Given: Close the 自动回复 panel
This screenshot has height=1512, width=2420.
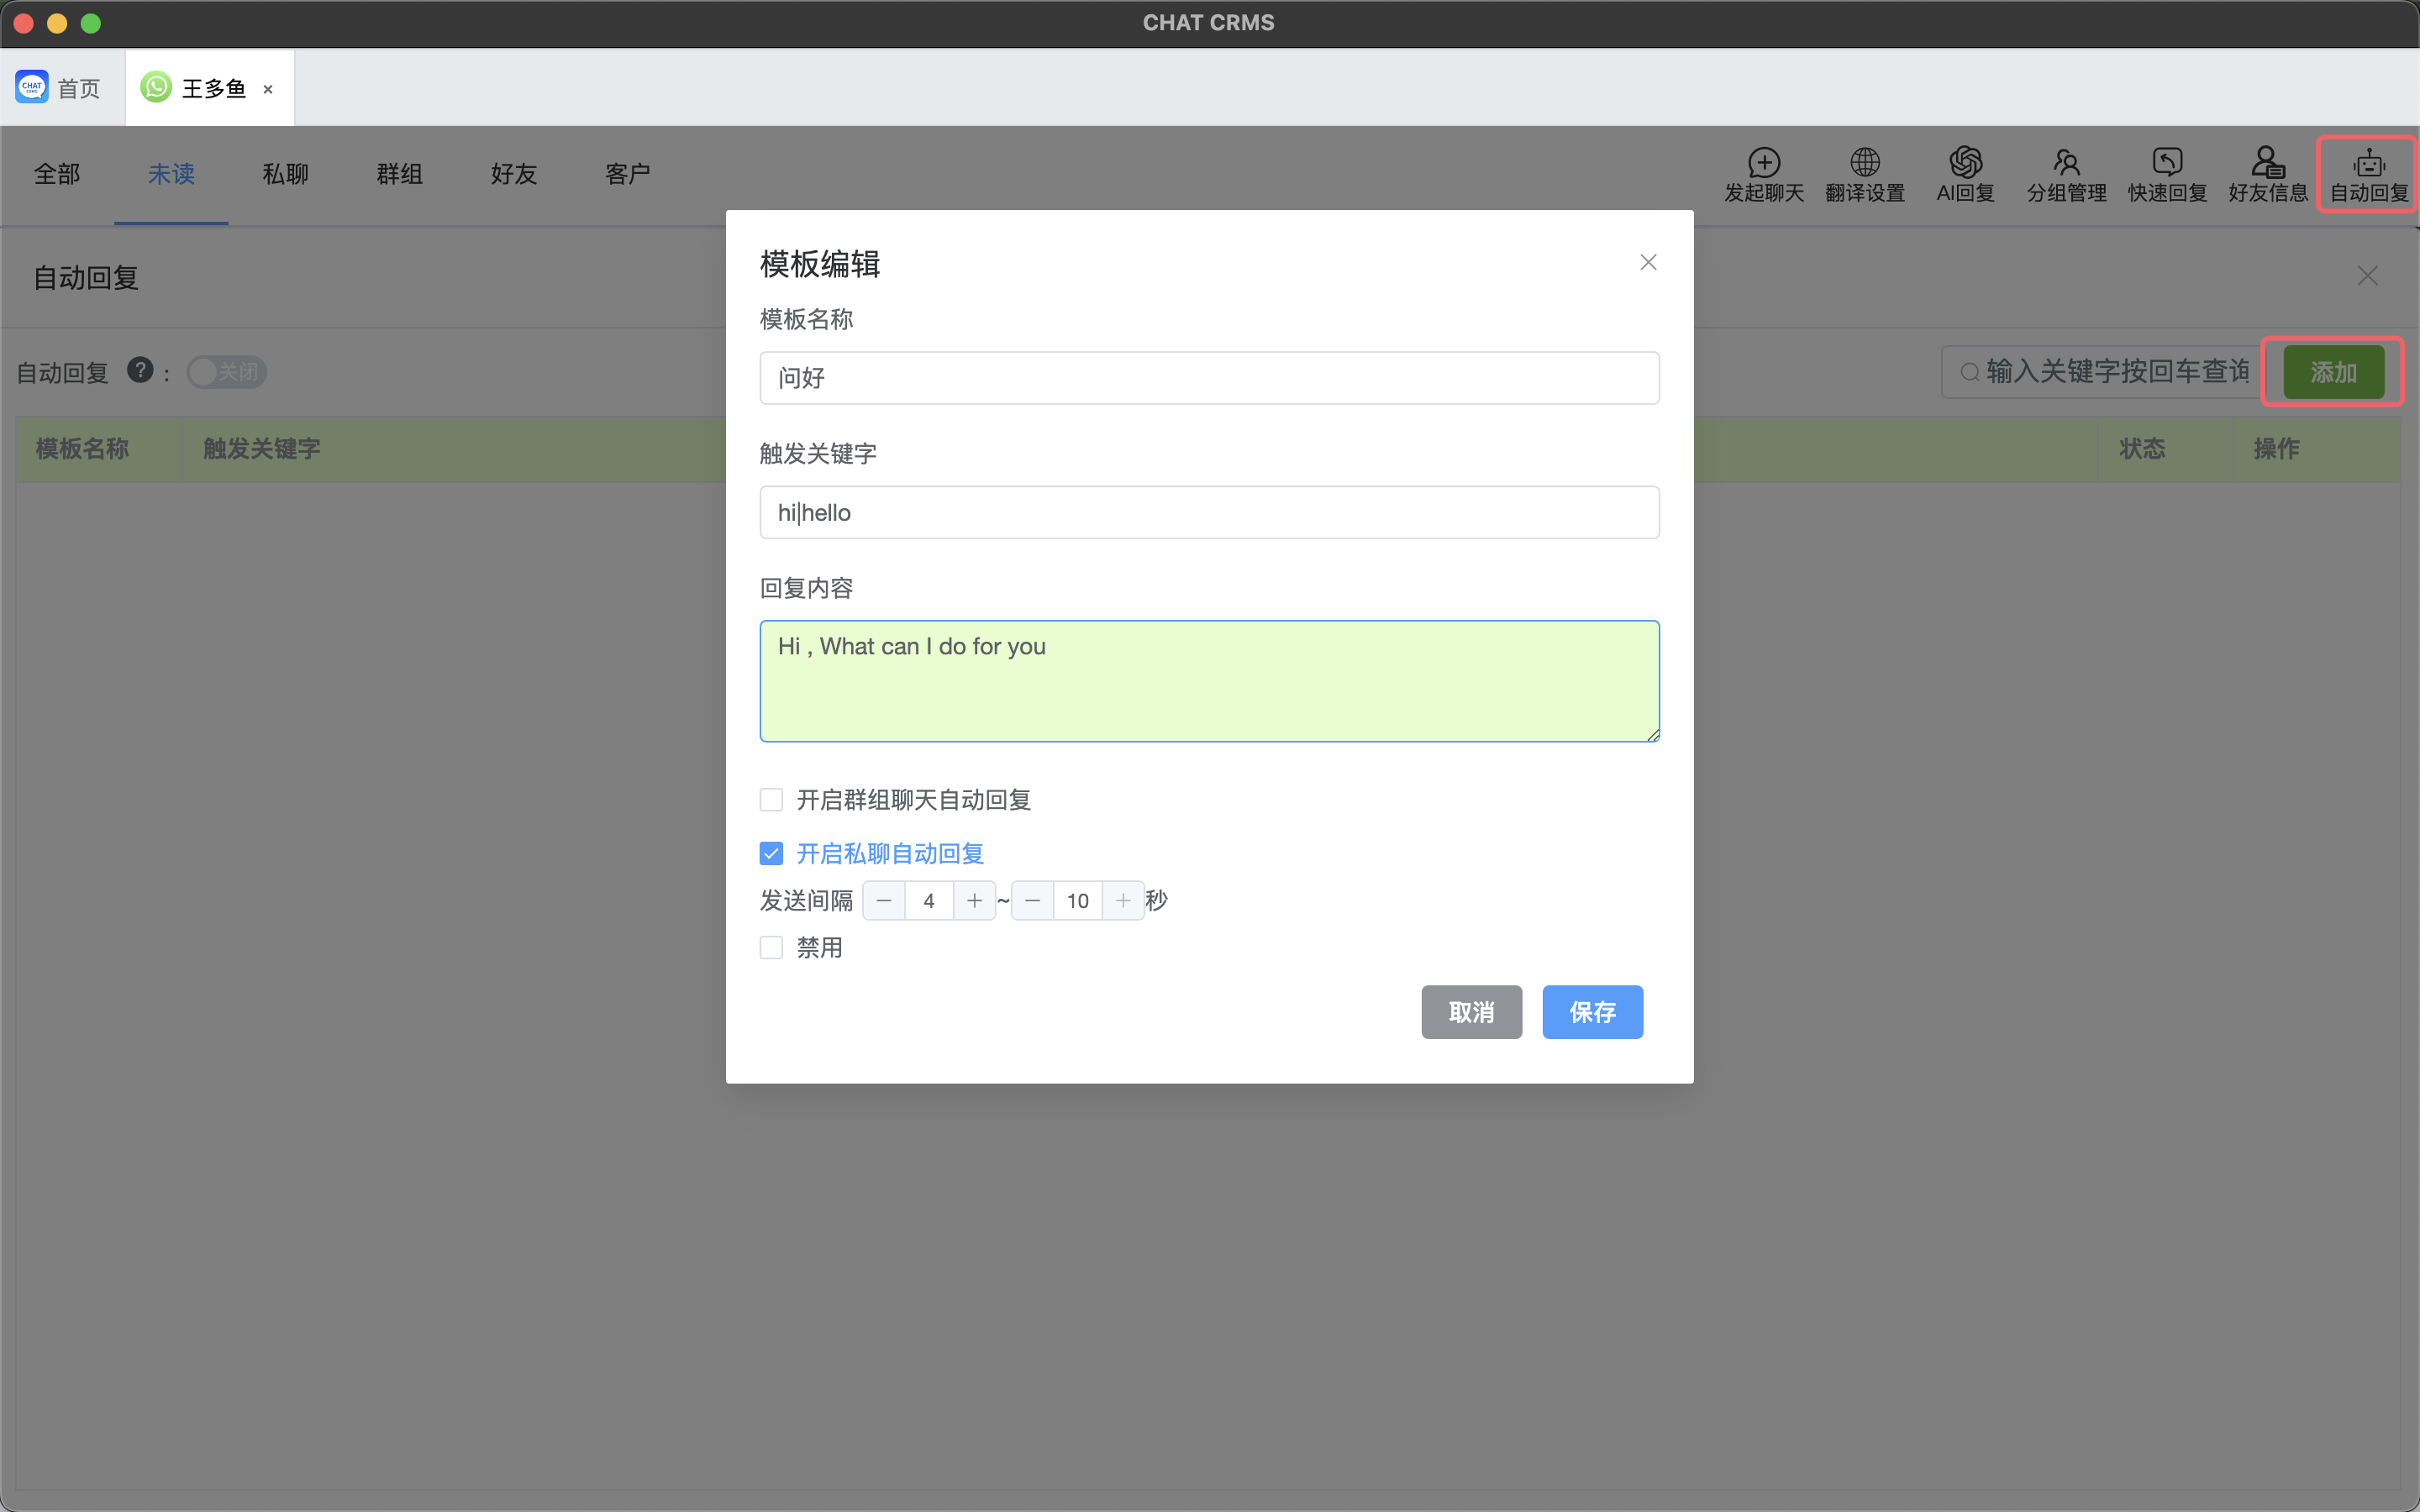Looking at the screenshot, I should (x=2367, y=276).
